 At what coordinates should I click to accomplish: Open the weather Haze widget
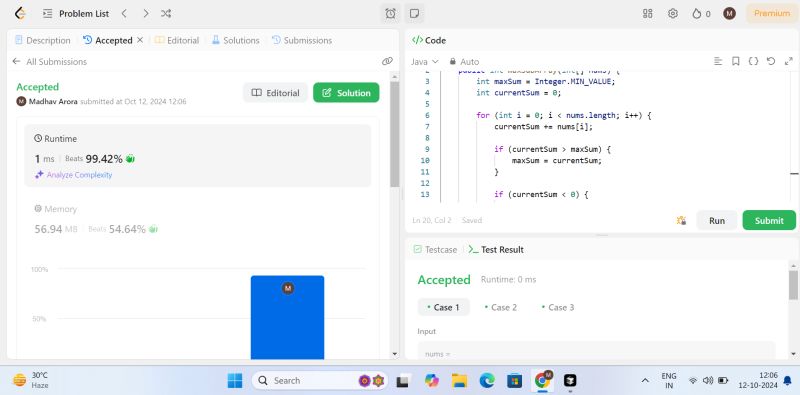31,380
